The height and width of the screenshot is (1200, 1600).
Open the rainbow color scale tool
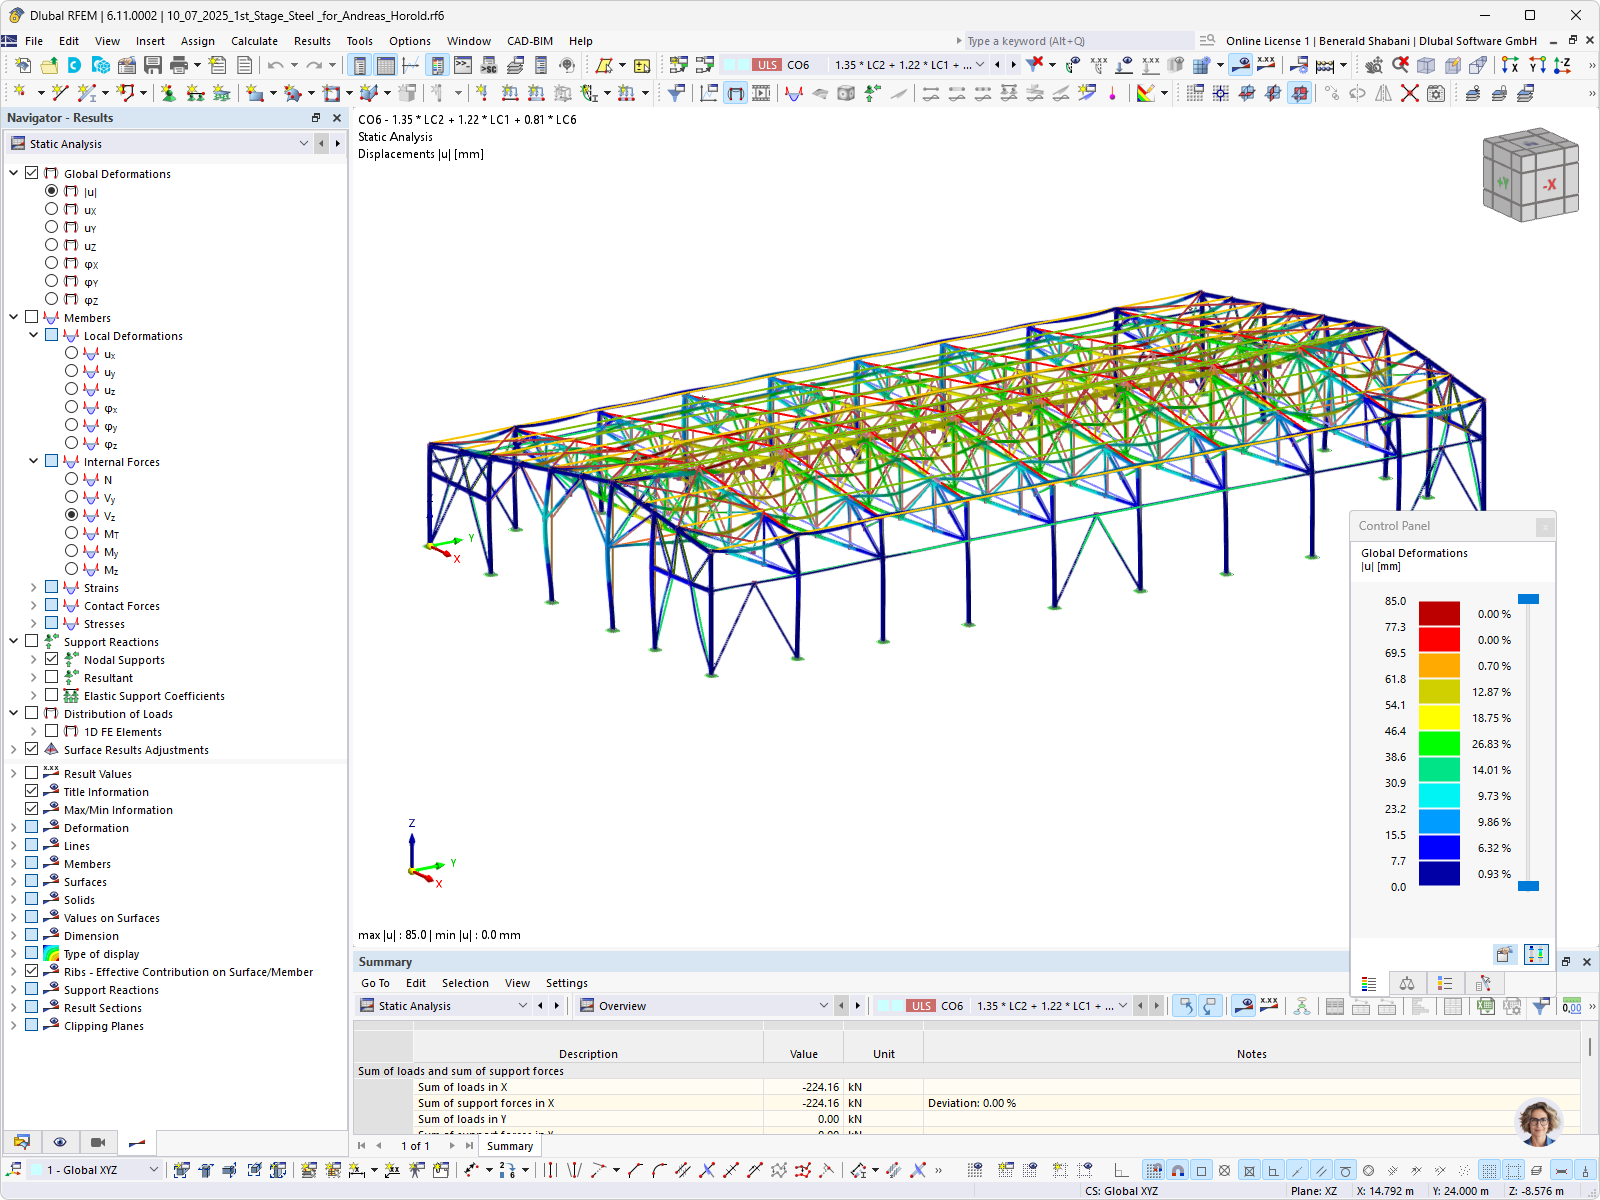(x=1147, y=93)
